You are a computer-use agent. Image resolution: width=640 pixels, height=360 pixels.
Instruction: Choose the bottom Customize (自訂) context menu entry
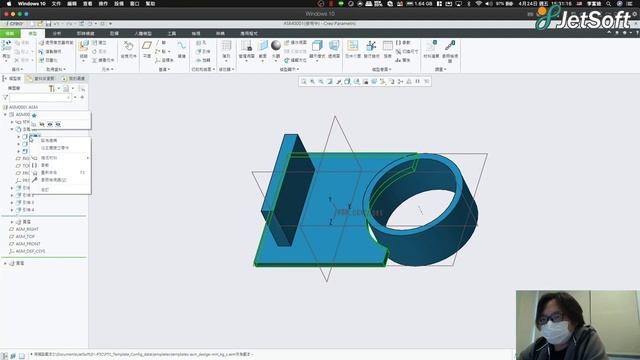(x=45, y=190)
